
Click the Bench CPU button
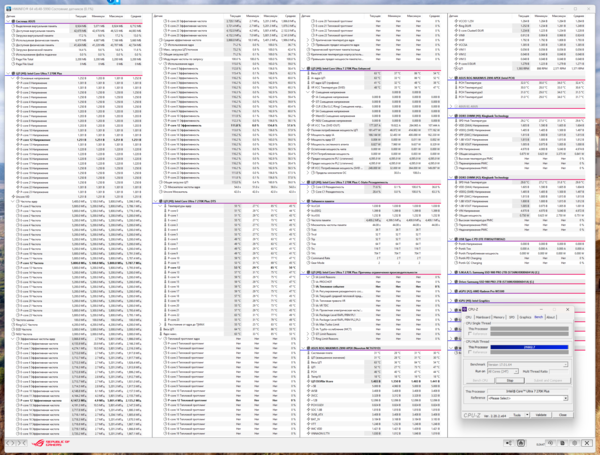pos(480,380)
